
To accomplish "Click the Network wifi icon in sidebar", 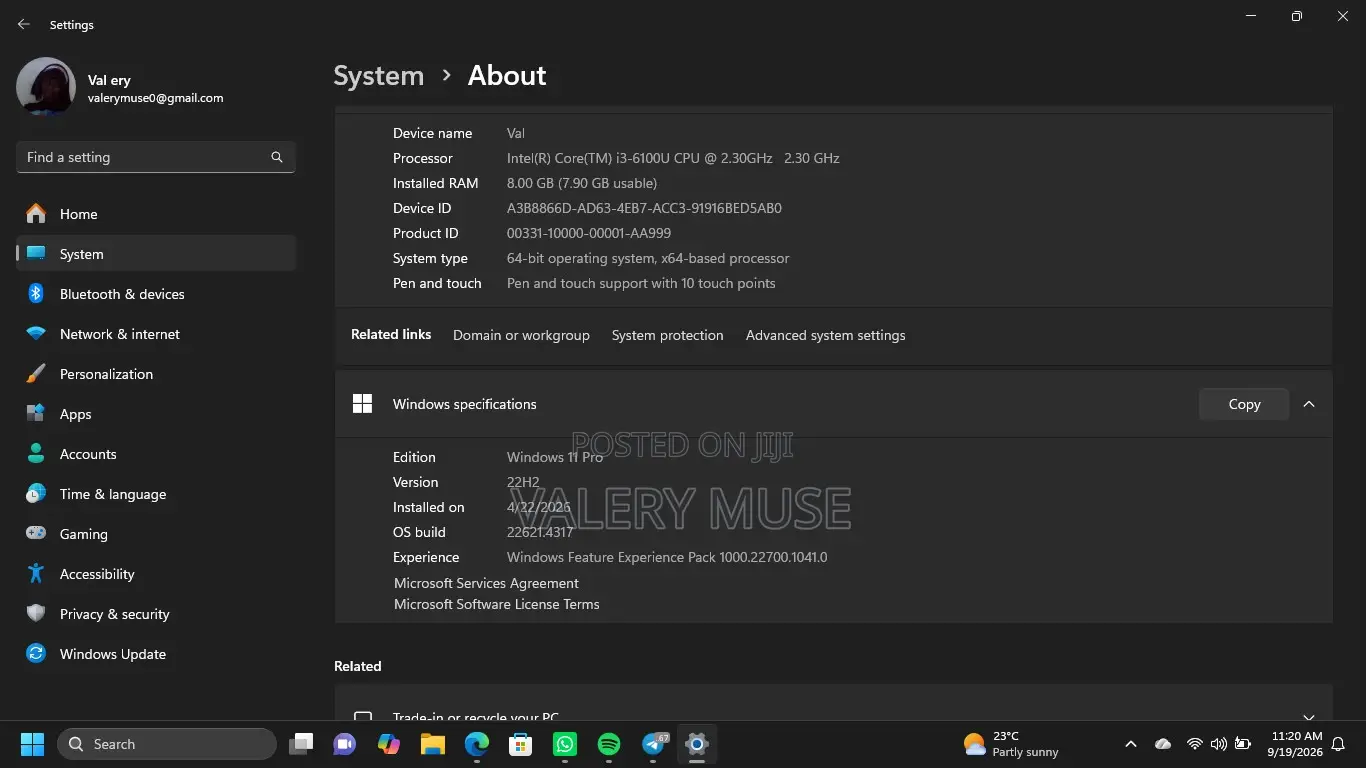I will [36, 334].
